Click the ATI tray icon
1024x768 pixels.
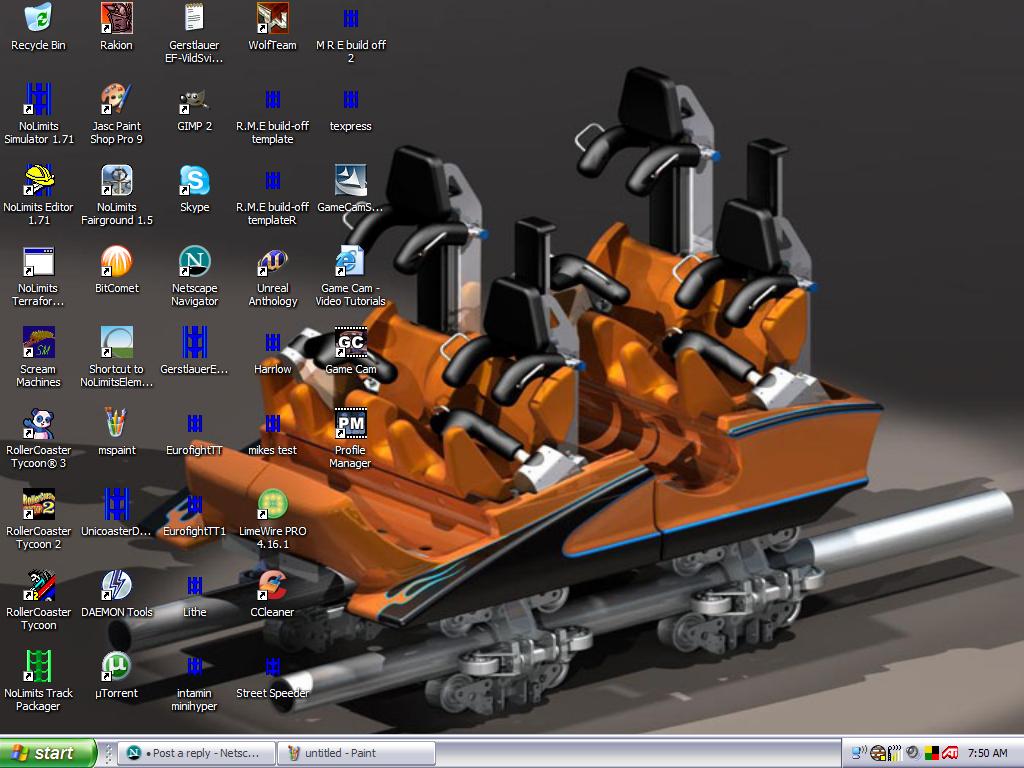[x=950, y=753]
